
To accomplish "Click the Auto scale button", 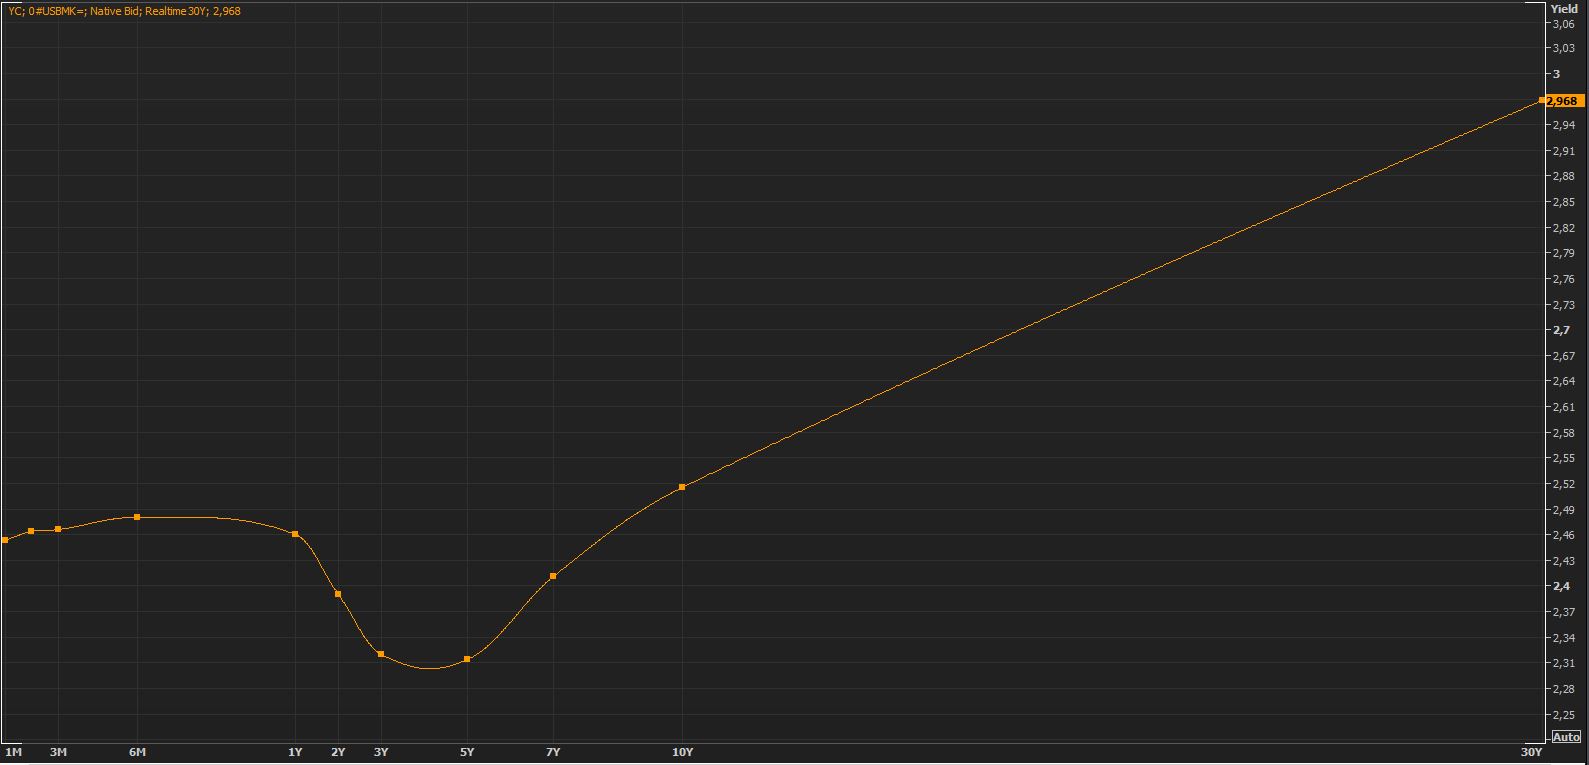I will click(x=1566, y=737).
